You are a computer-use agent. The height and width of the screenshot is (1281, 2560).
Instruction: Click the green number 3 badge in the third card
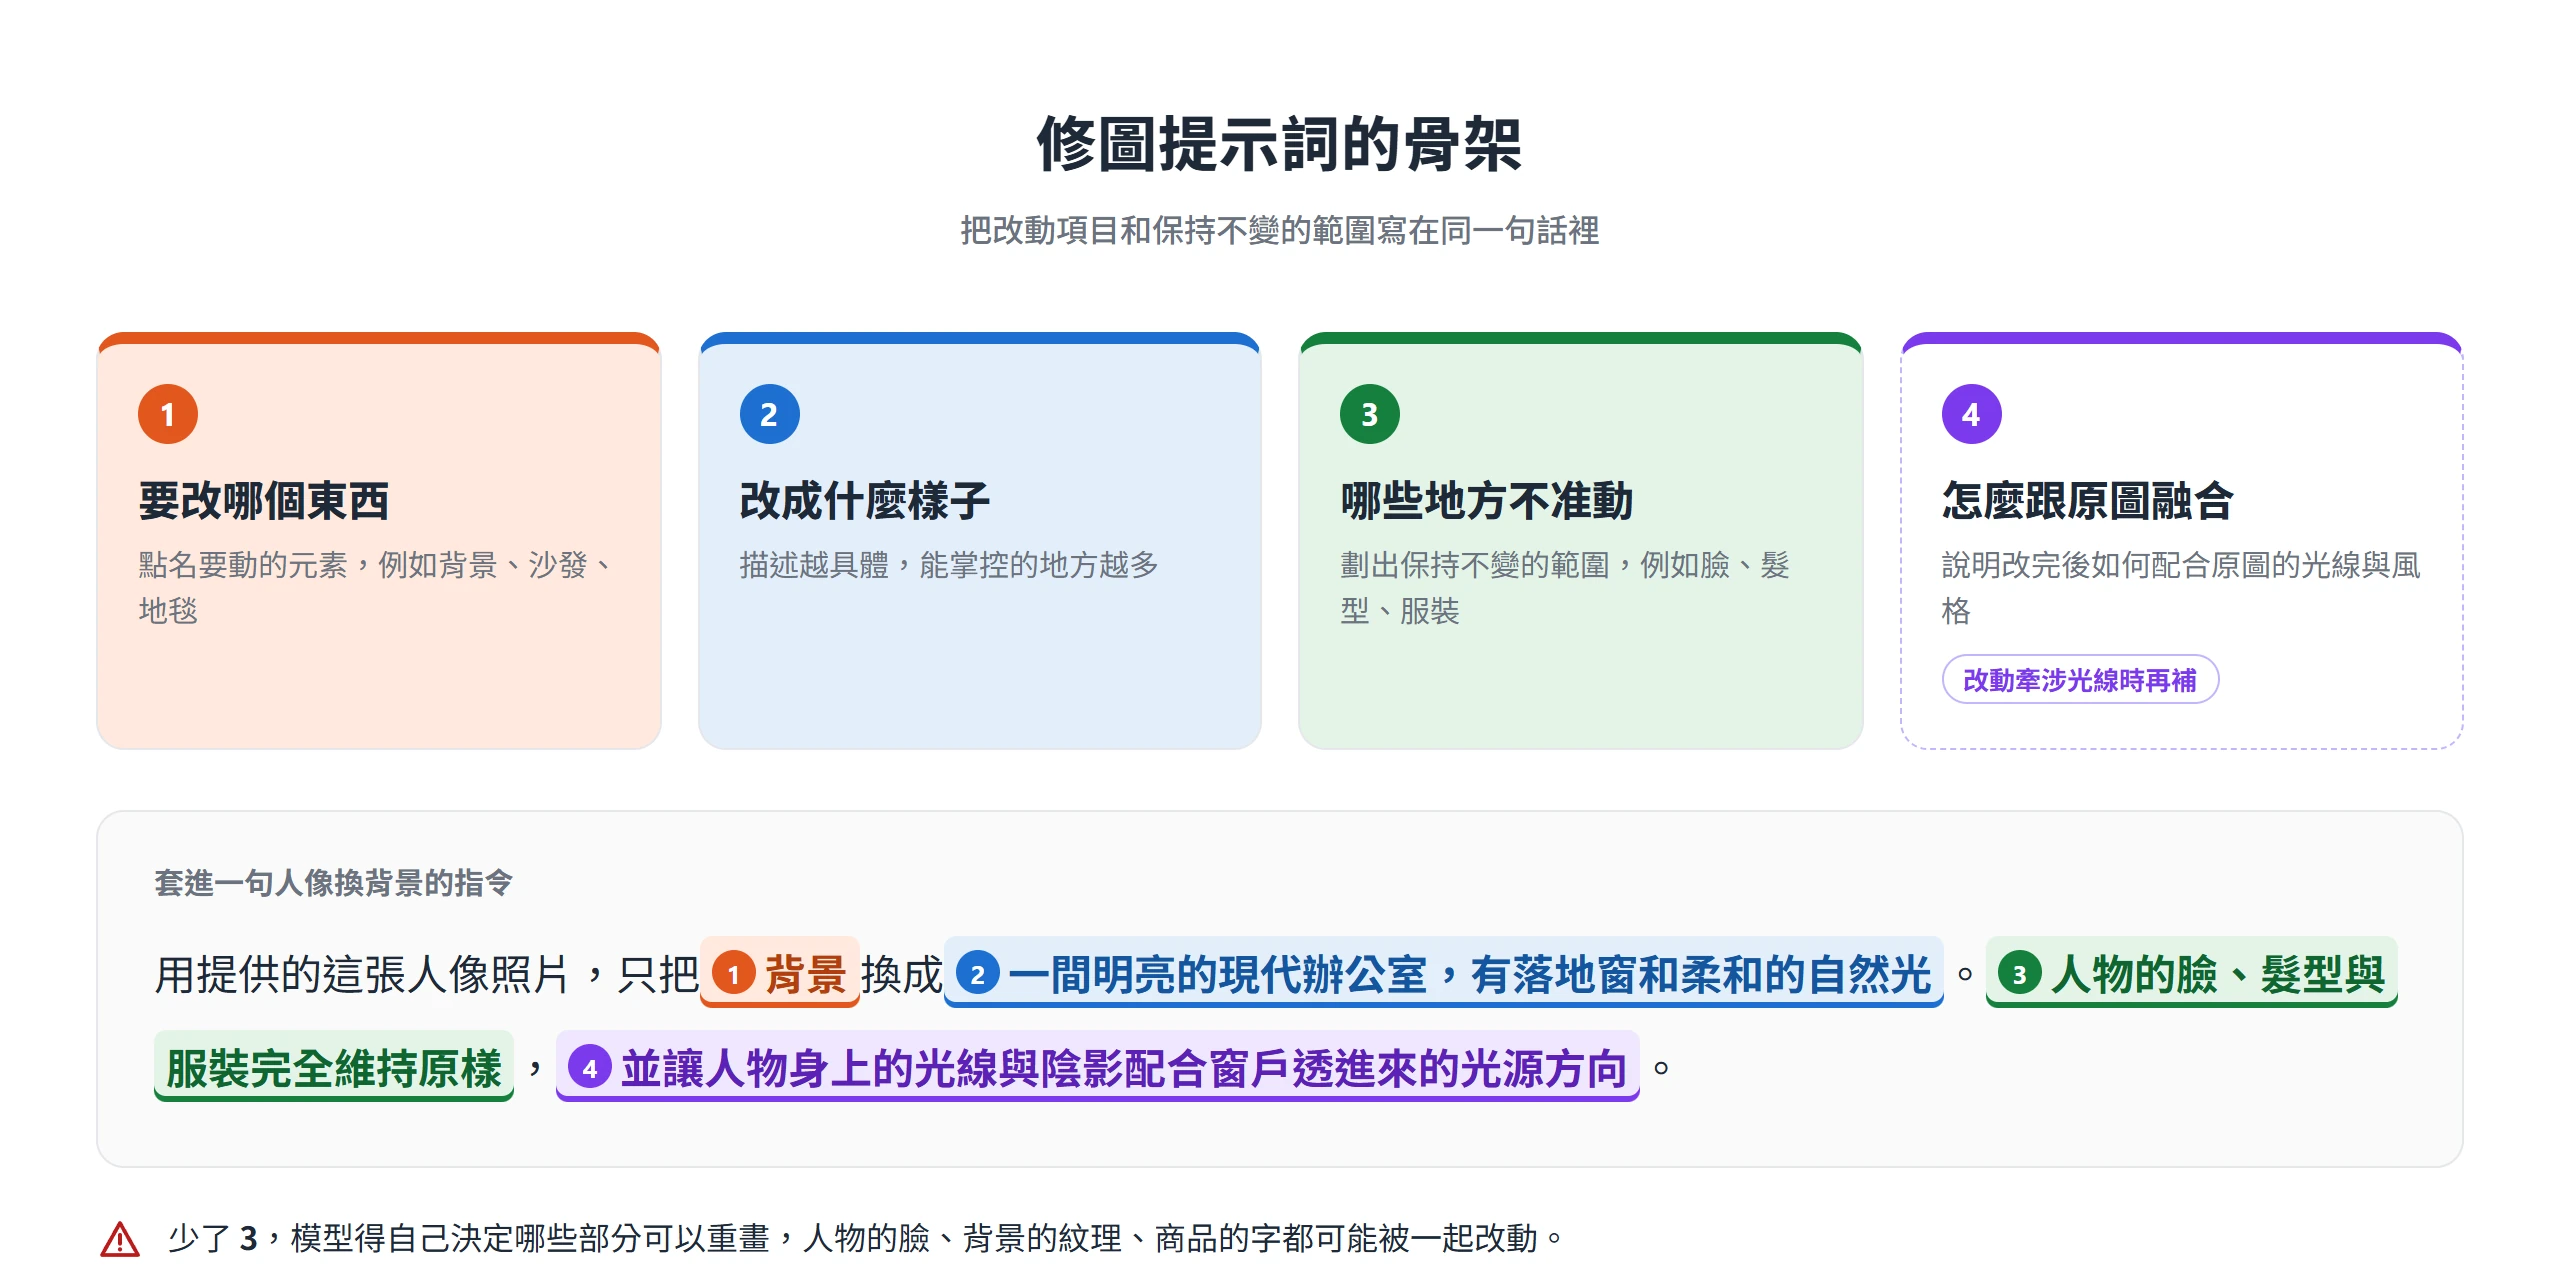1370,414
